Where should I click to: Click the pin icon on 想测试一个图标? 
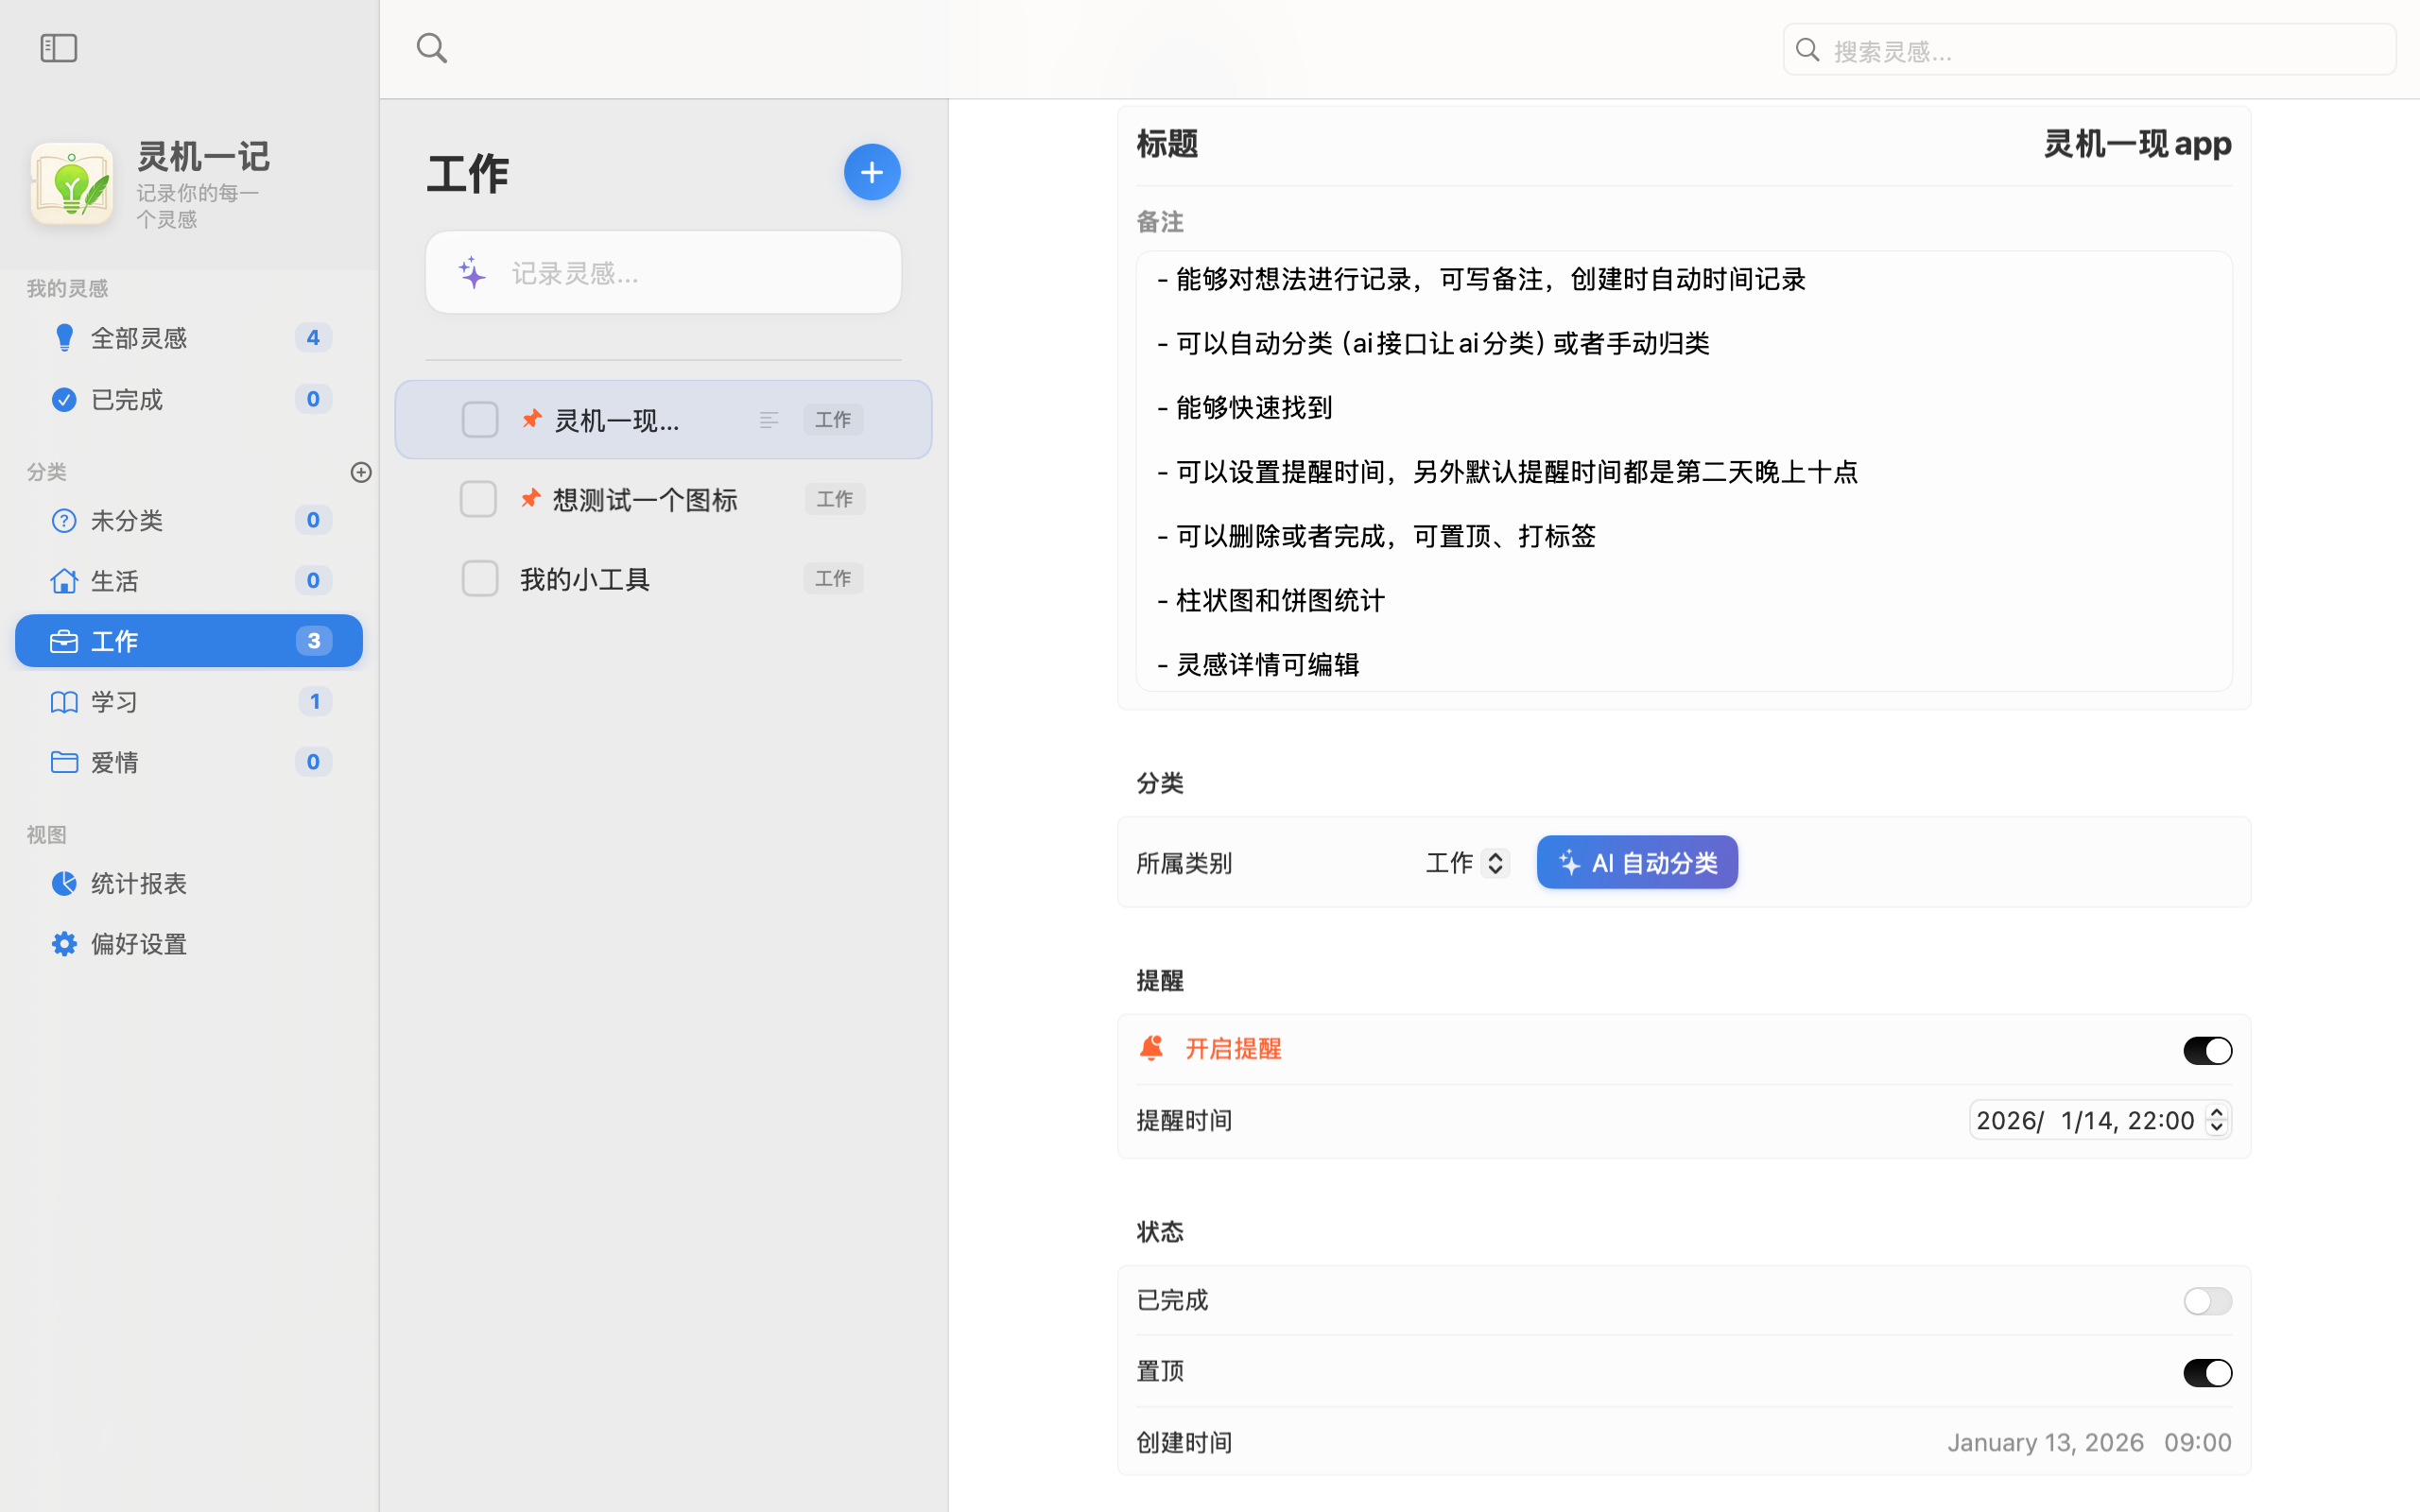click(530, 498)
